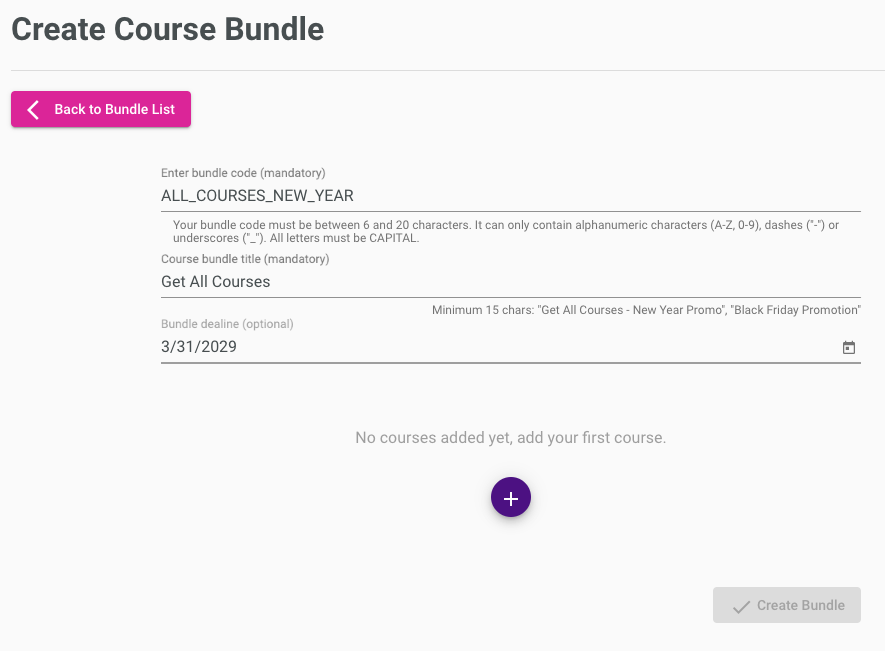
Task: Click the Create Bundle button label
Action: pyautogui.click(x=800, y=605)
